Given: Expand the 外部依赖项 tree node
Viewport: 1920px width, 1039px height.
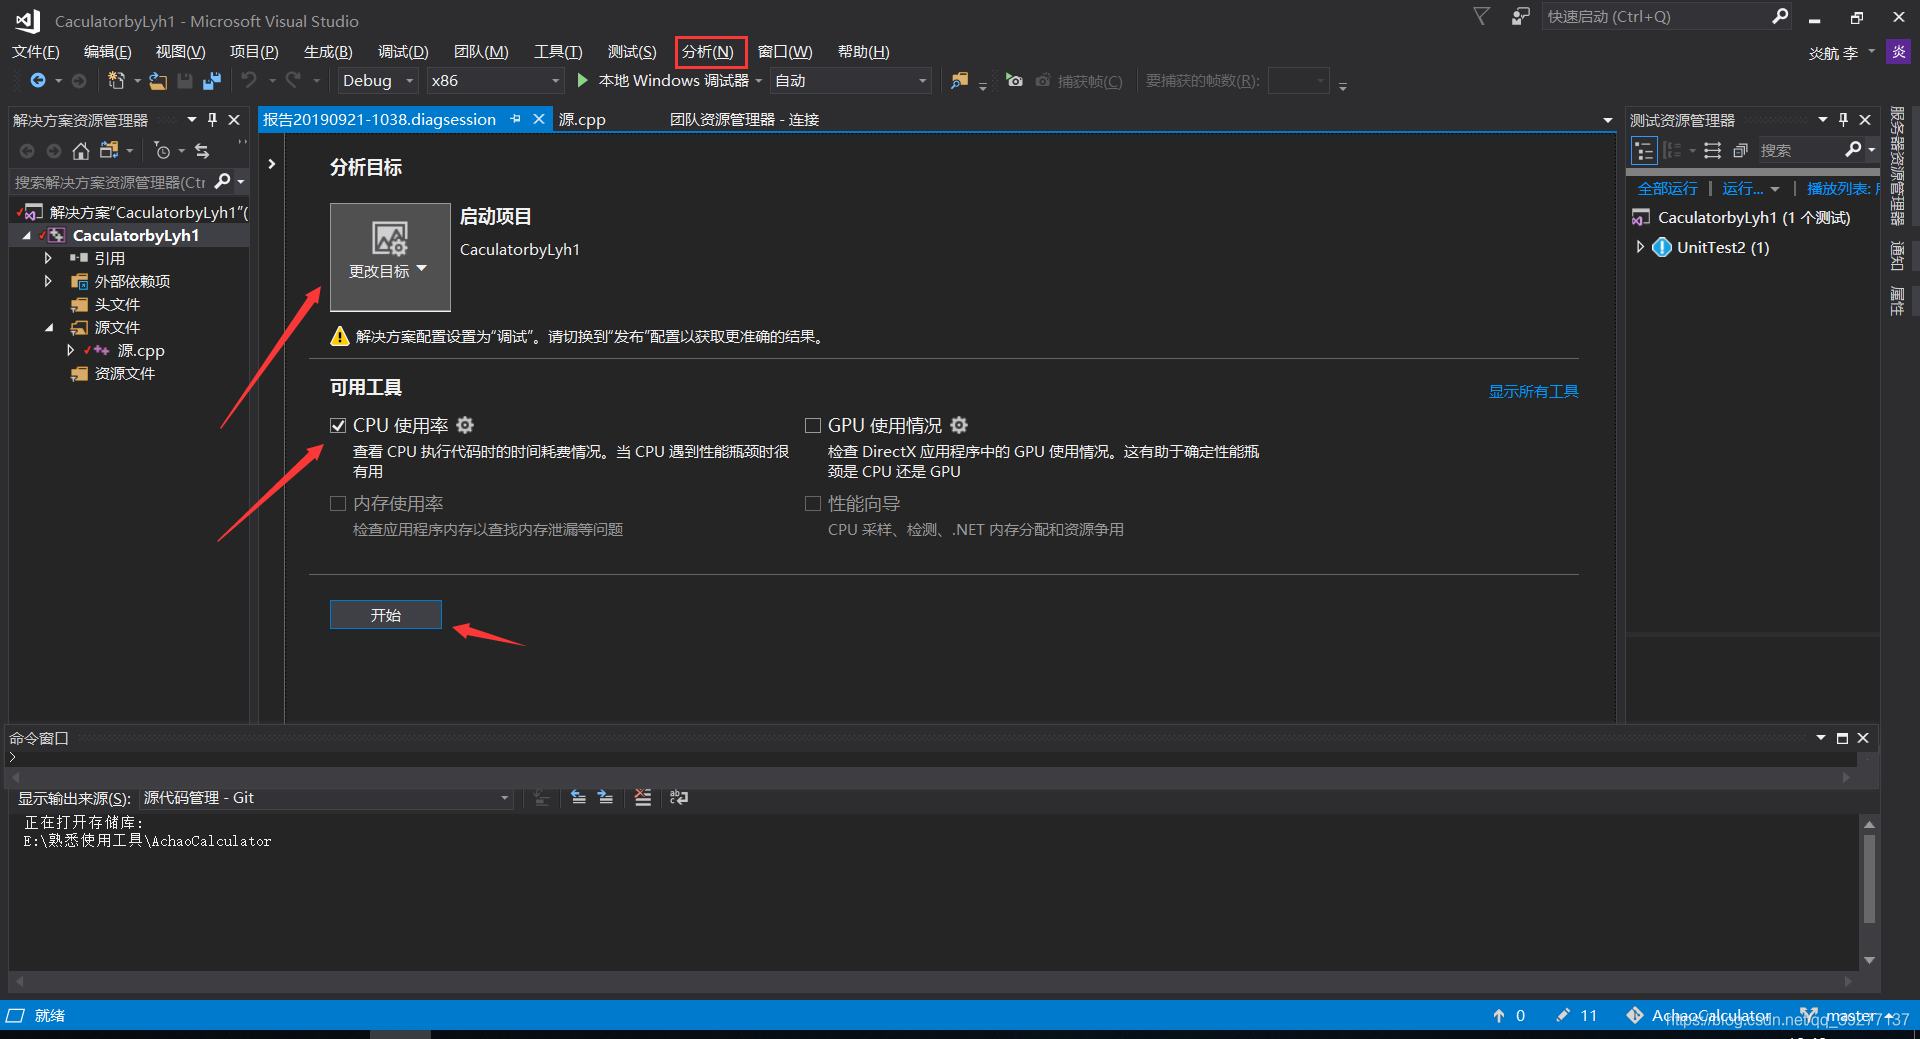Looking at the screenshot, I should tap(48, 281).
